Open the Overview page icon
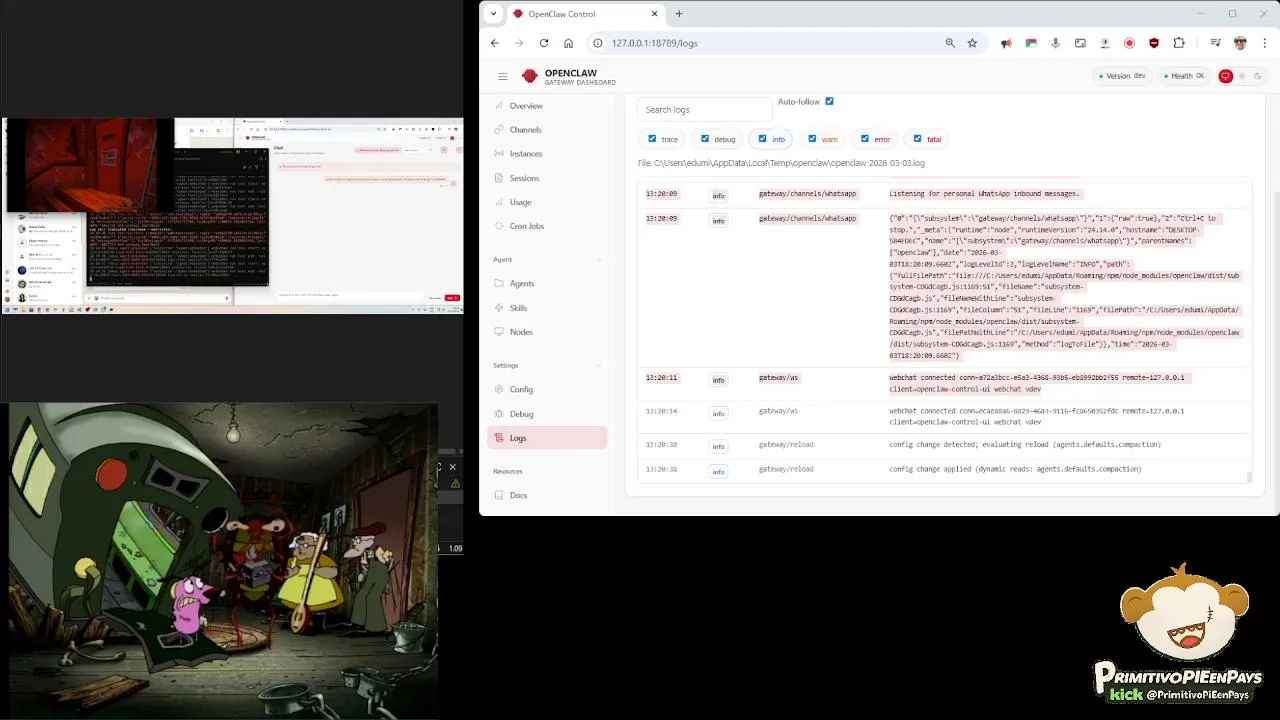The height and width of the screenshot is (720, 1280). click(x=500, y=106)
